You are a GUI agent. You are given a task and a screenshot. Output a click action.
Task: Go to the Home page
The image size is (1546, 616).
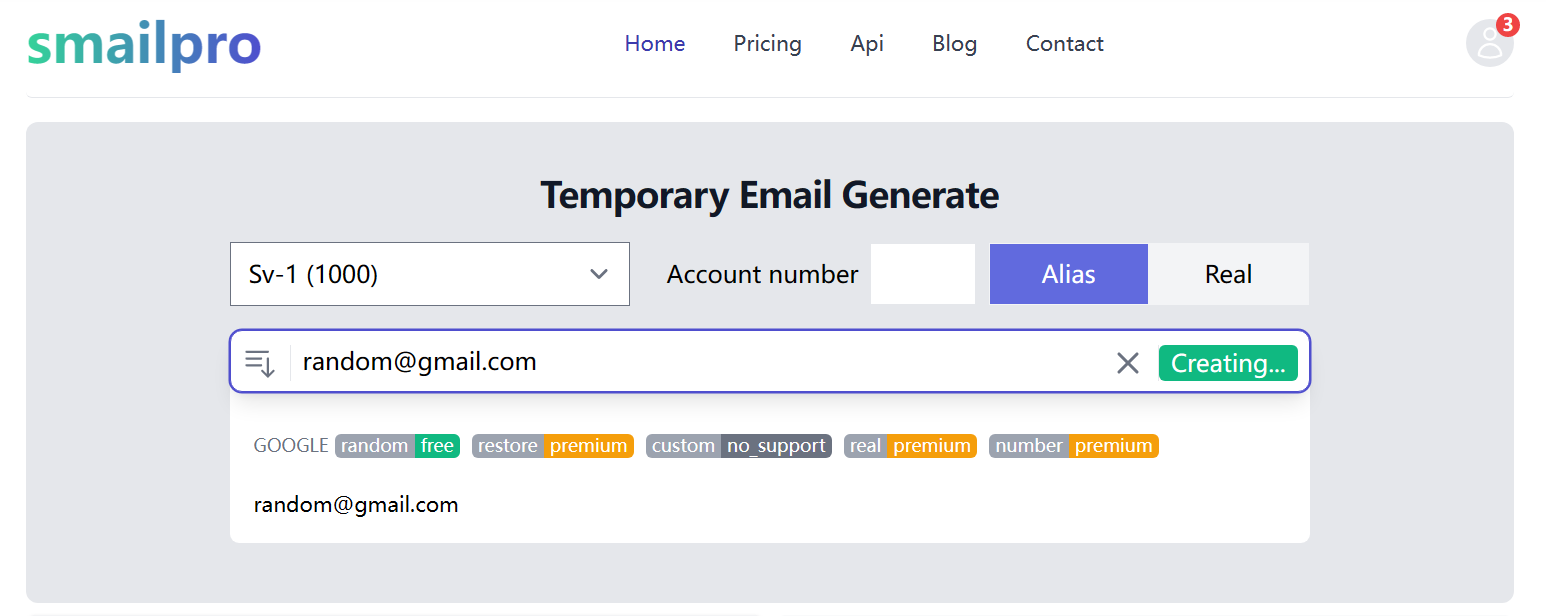tap(655, 44)
